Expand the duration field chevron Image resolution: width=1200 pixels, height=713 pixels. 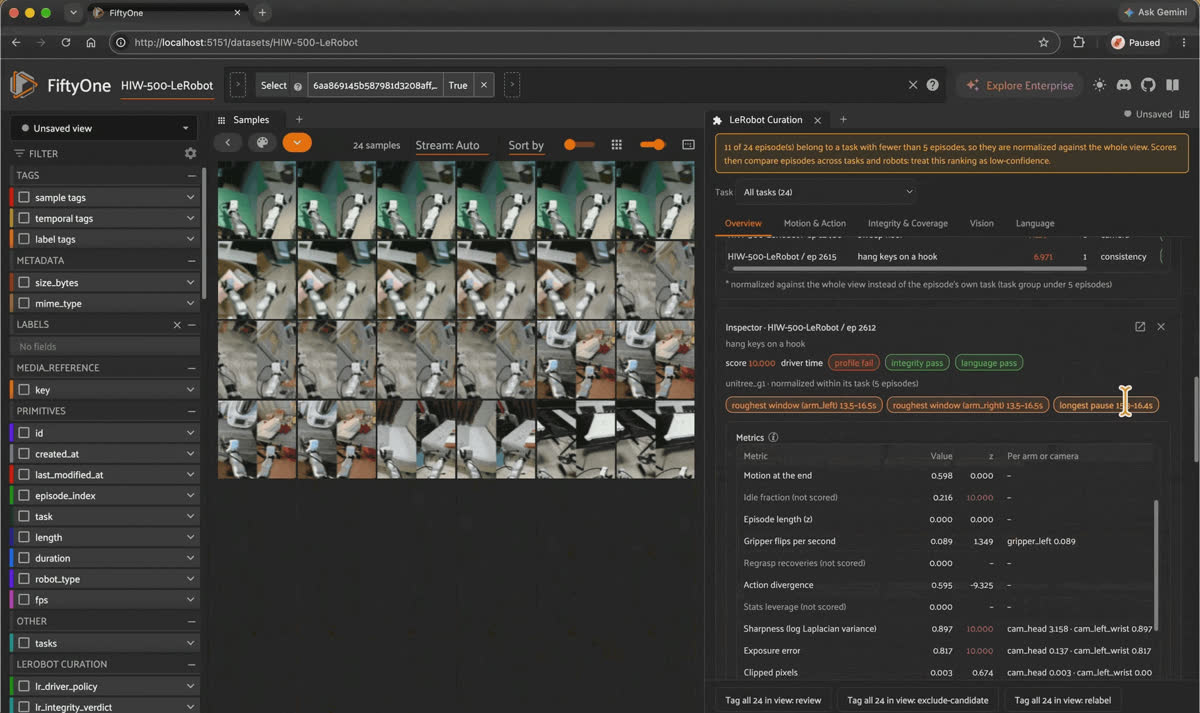[190, 558]
